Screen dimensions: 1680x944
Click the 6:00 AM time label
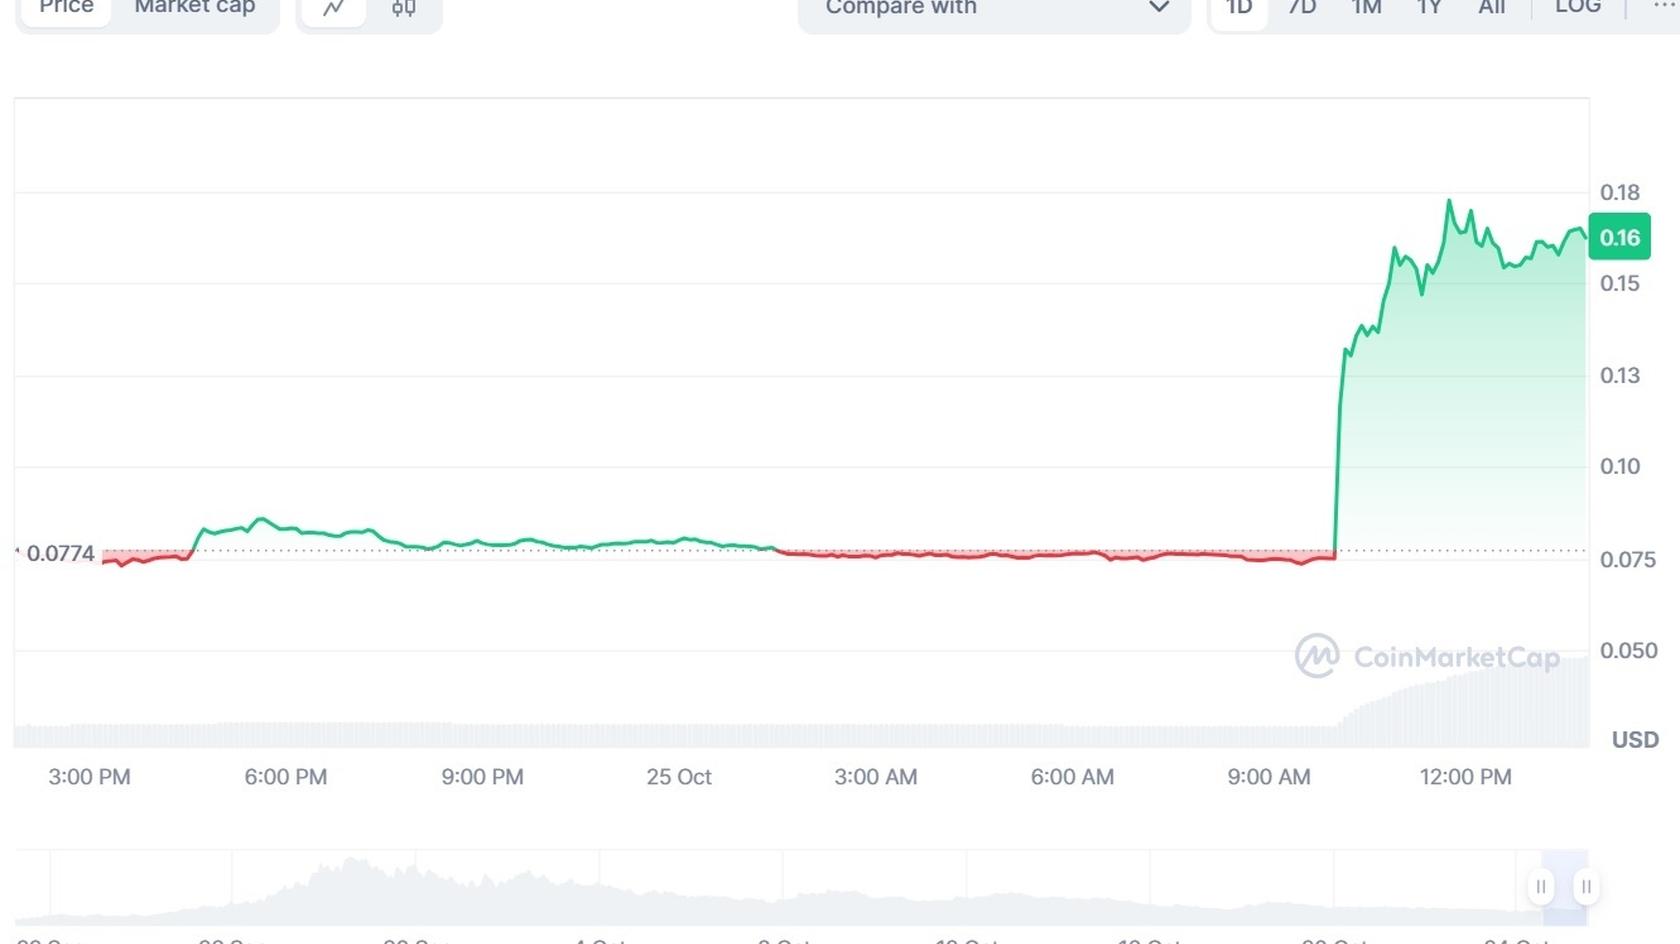(1072, 776)
